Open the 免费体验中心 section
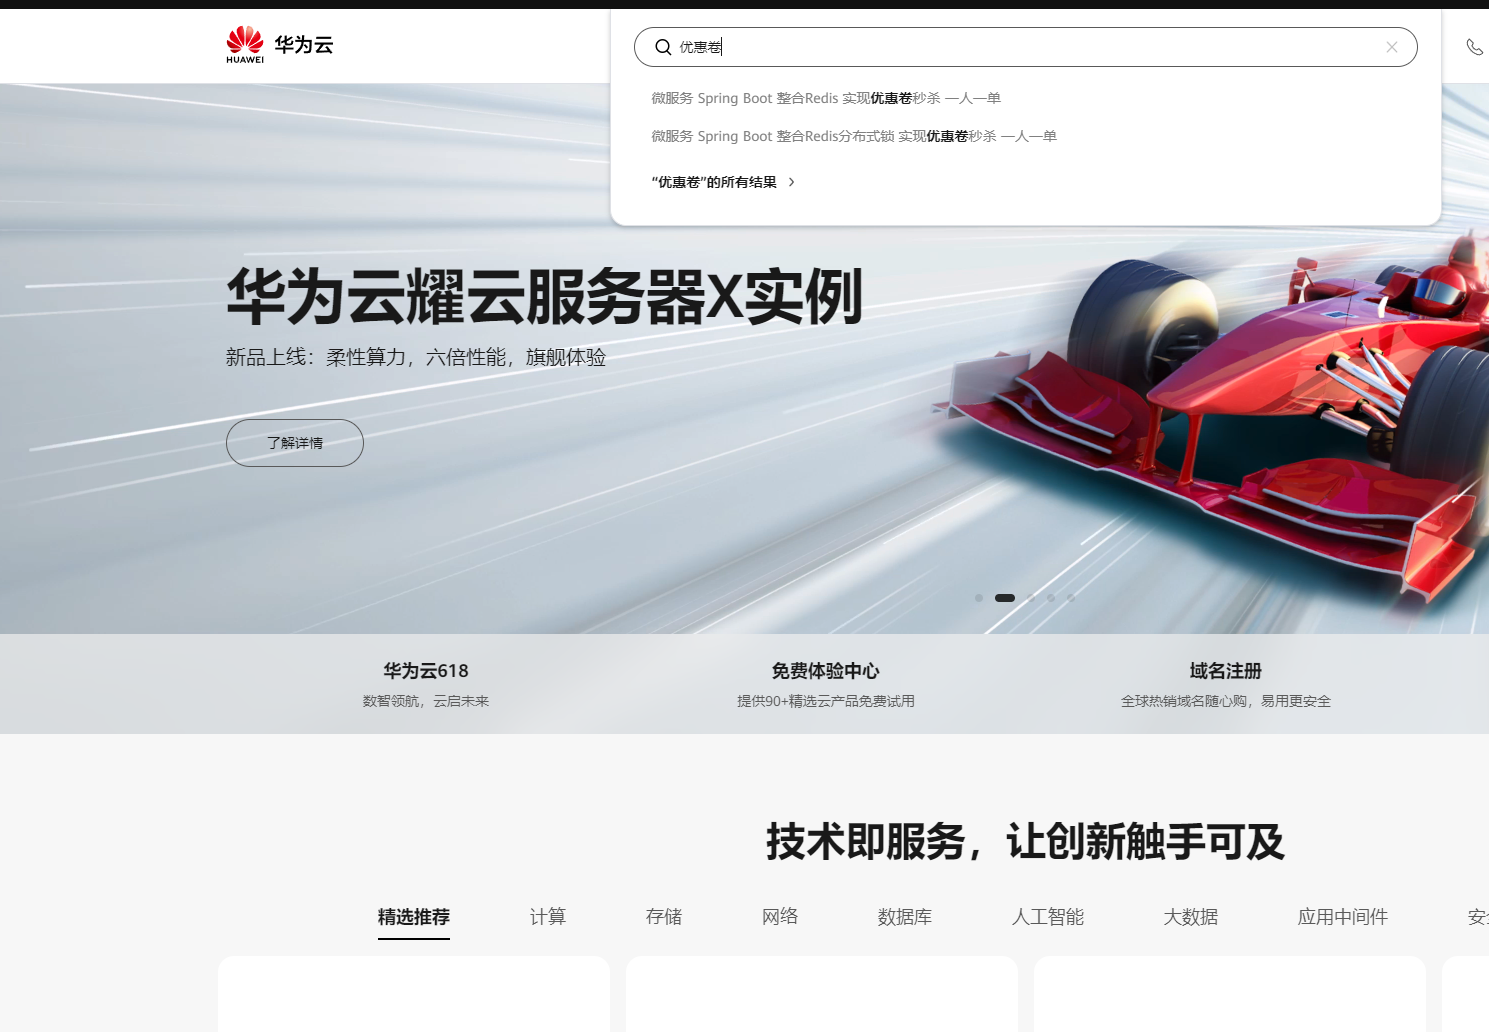1489x1032 pixels. [x=826, y=684]
